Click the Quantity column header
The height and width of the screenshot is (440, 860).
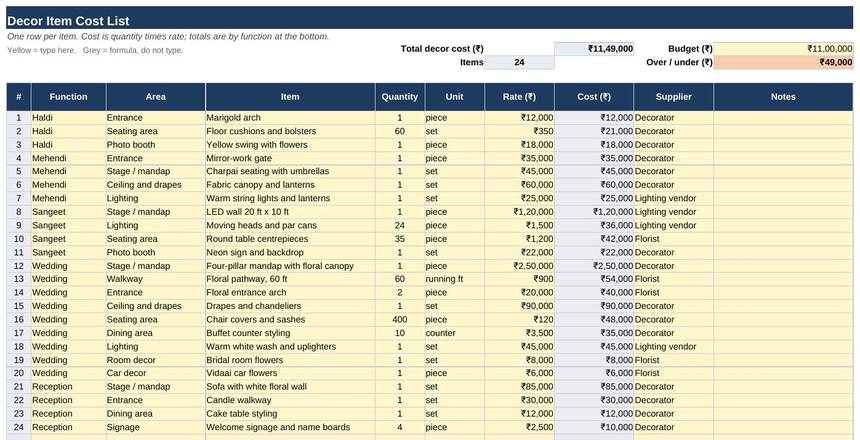pos(400,97)
